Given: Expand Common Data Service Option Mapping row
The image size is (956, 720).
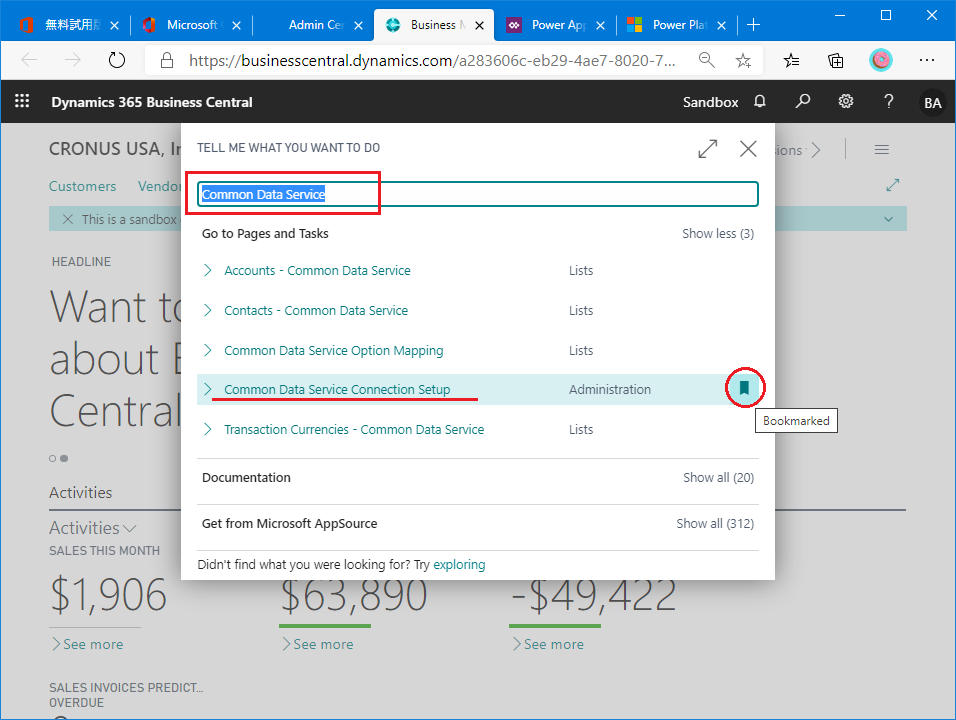Looking at the screenshot, I should click(x=208, y=350).
